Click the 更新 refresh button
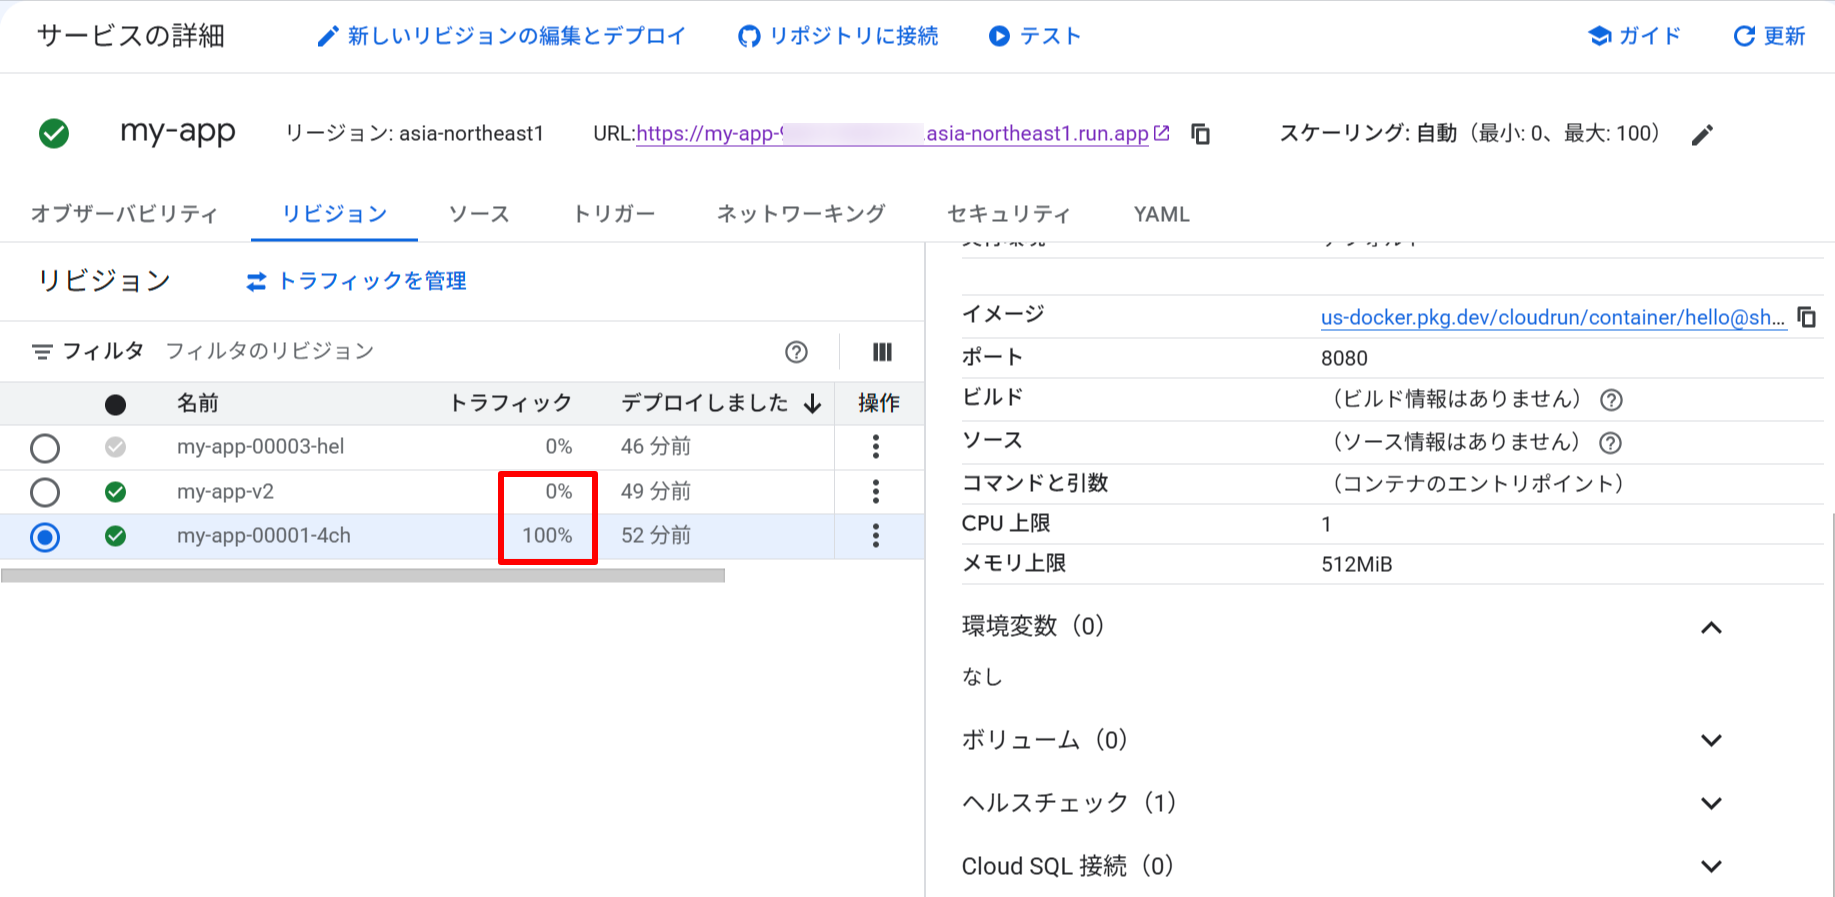The width and height of the screenshot is (1835, 897). tap(1769, 36)
